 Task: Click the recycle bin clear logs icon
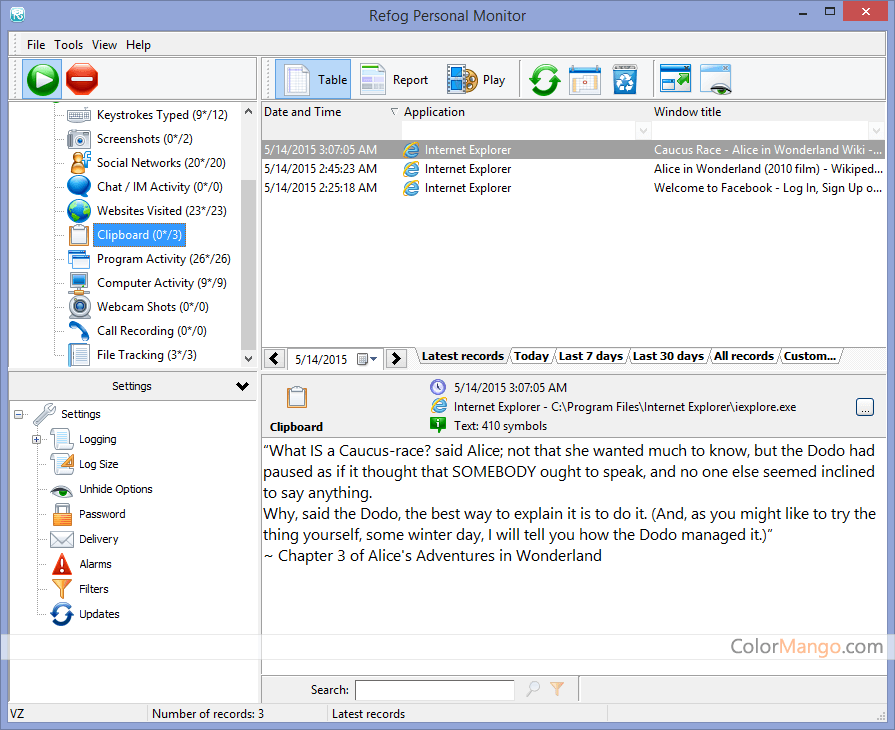[625, 80]
